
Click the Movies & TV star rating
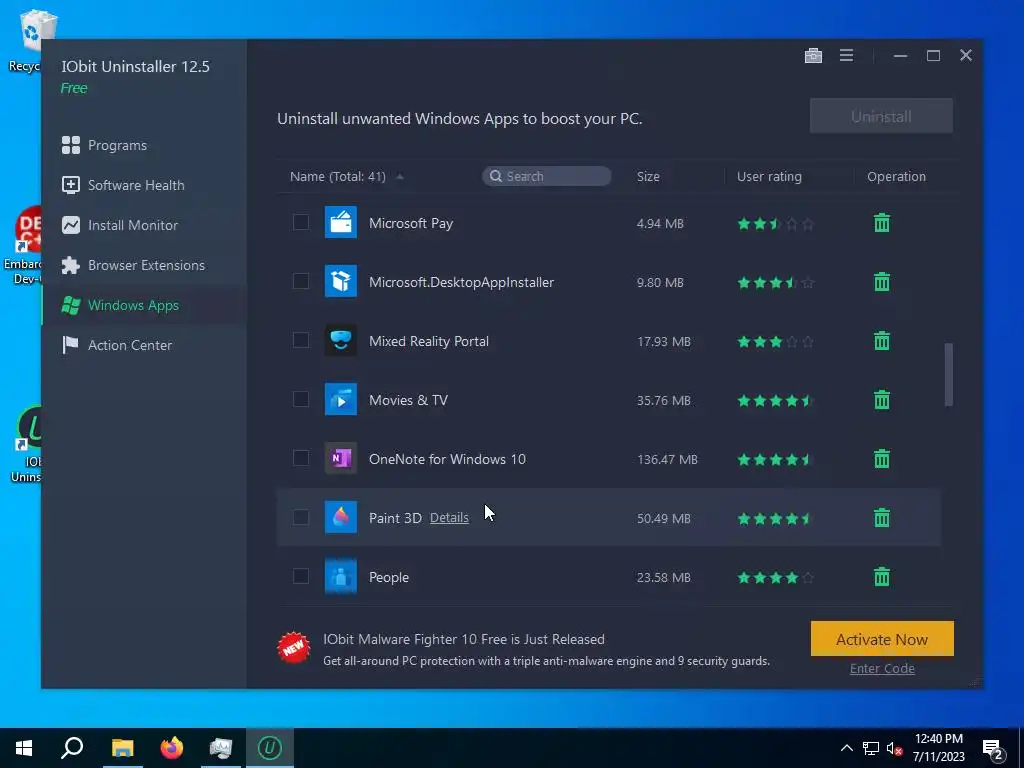tap(775, 400)
